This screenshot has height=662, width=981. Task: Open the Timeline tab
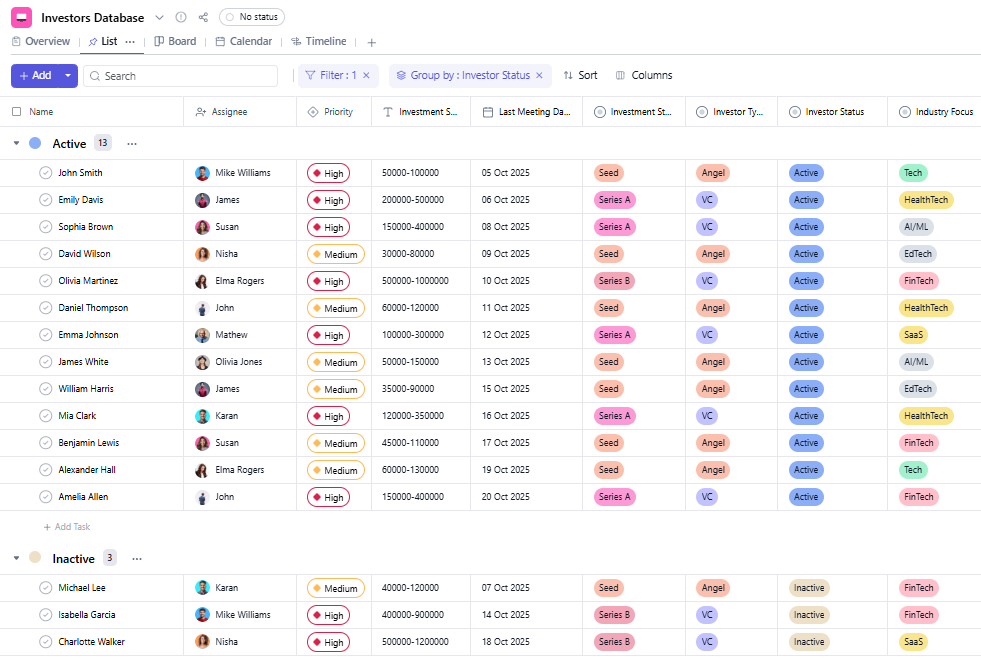(x=318, y=42)
